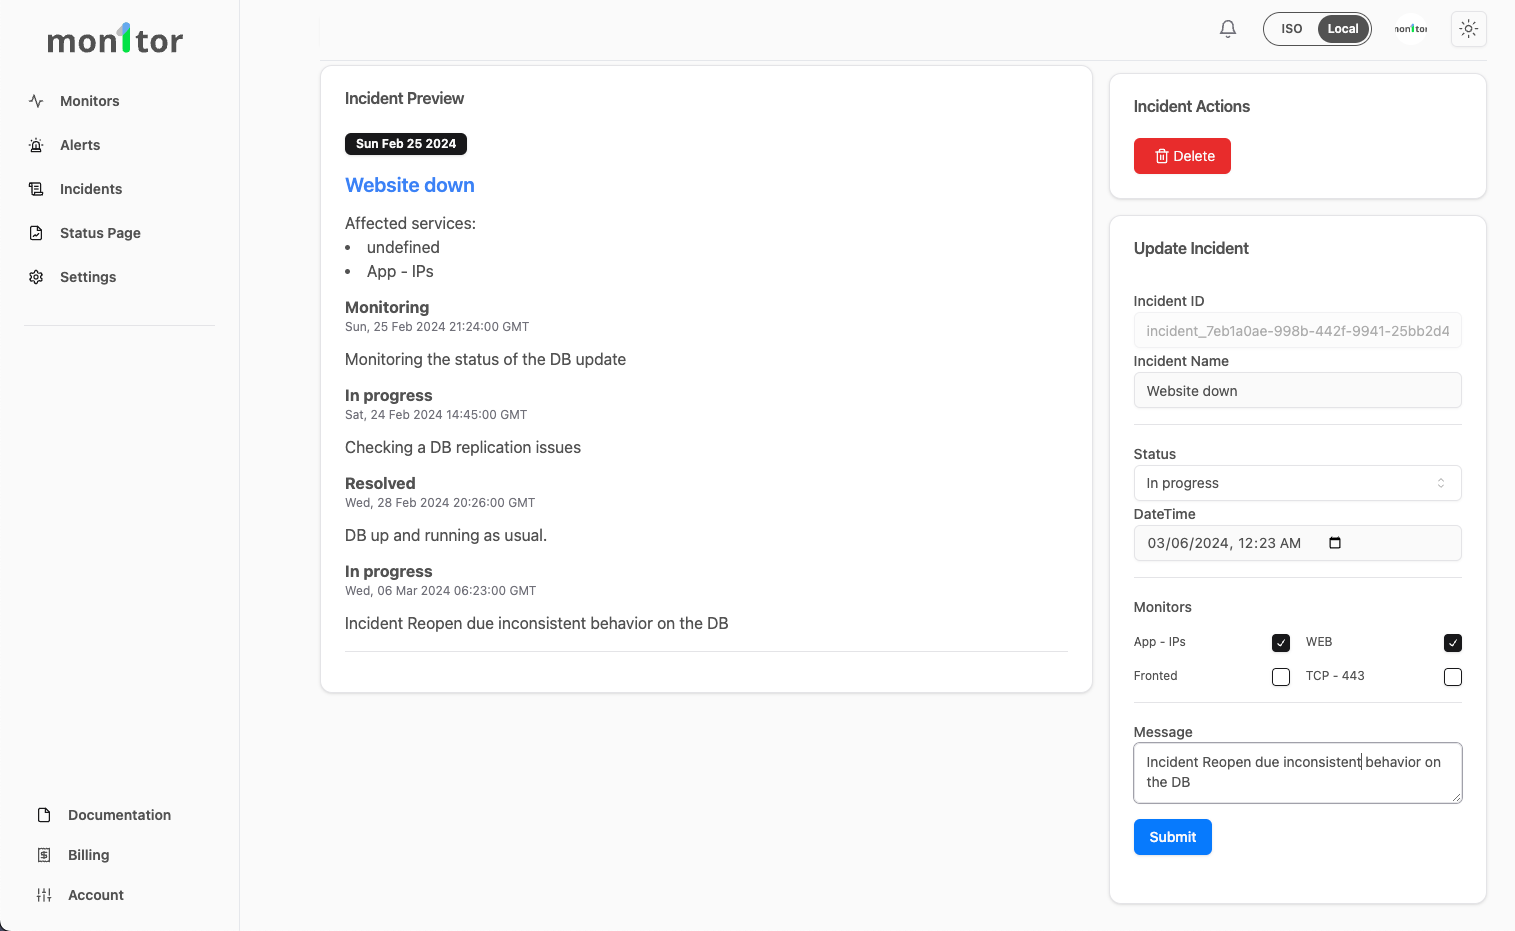Screen dimensions: 1515x931
Task: Click the Status Page document icon
Action: [x=36, y=233]
